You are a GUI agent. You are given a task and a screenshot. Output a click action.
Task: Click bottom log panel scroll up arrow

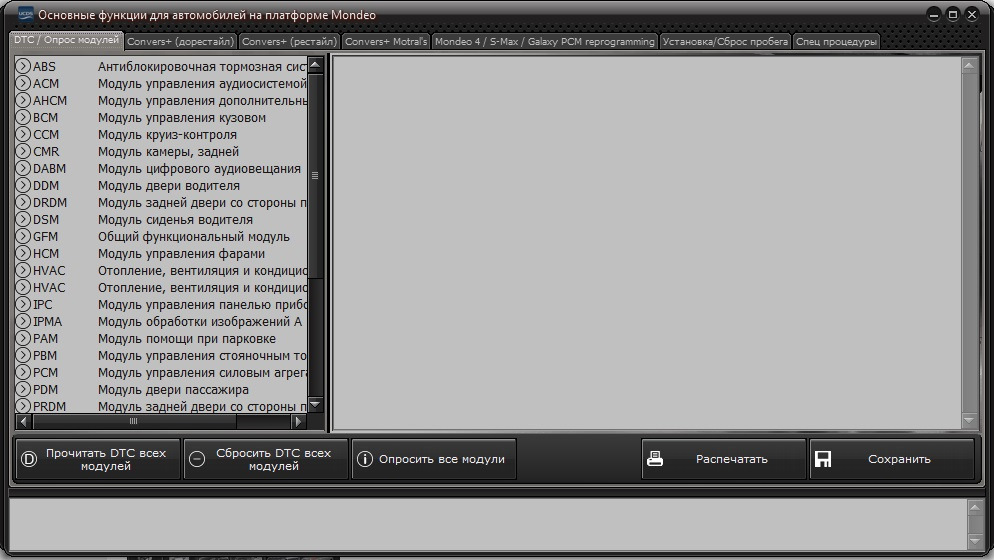[975, 507]
